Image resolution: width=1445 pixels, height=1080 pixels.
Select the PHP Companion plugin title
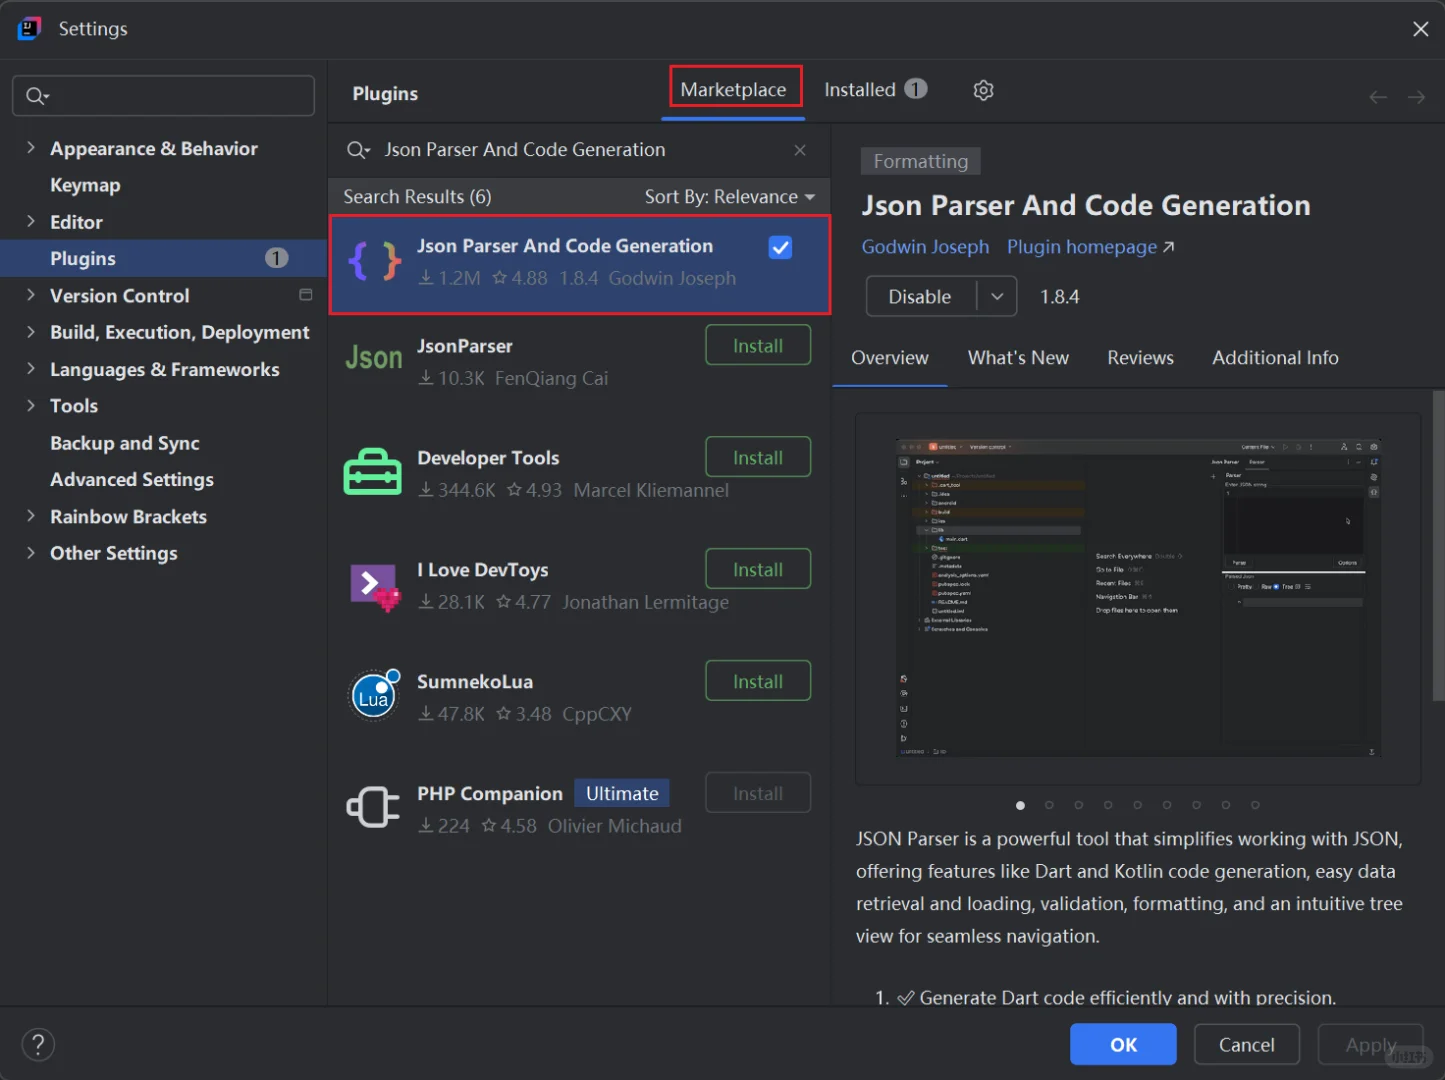(490, 794)
